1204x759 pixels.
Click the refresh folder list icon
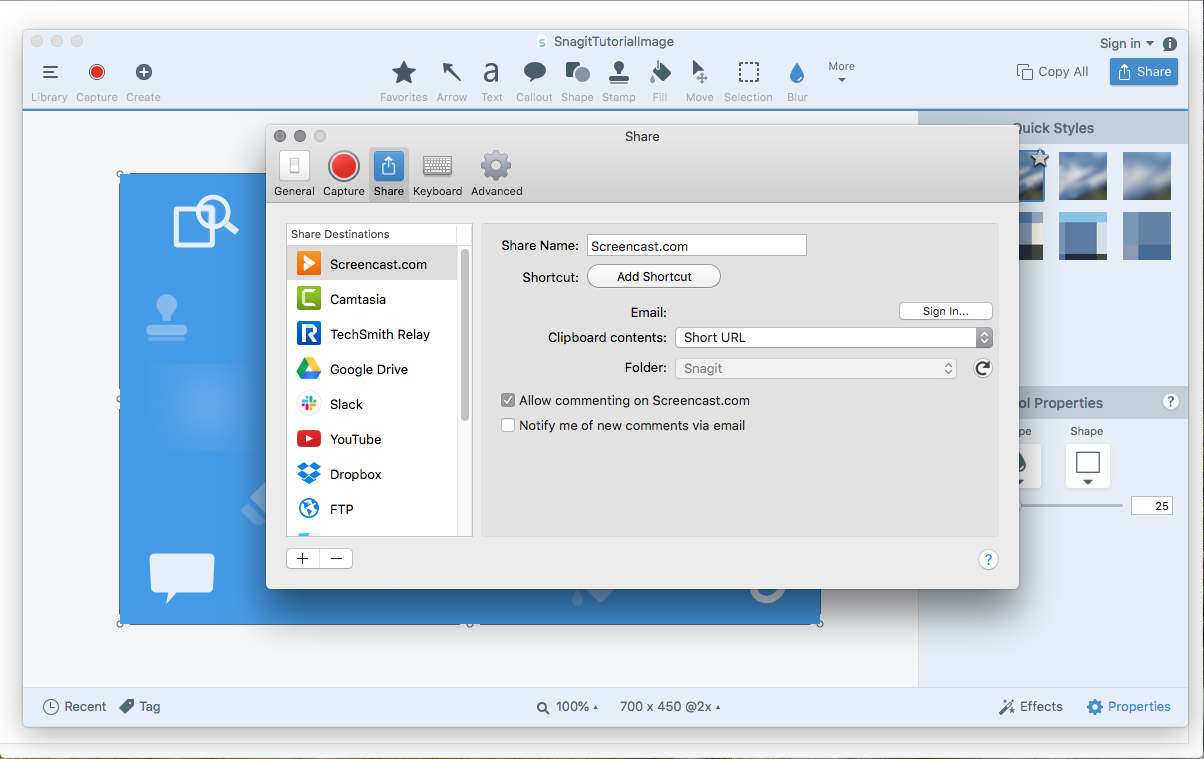(x=983, y=369)
